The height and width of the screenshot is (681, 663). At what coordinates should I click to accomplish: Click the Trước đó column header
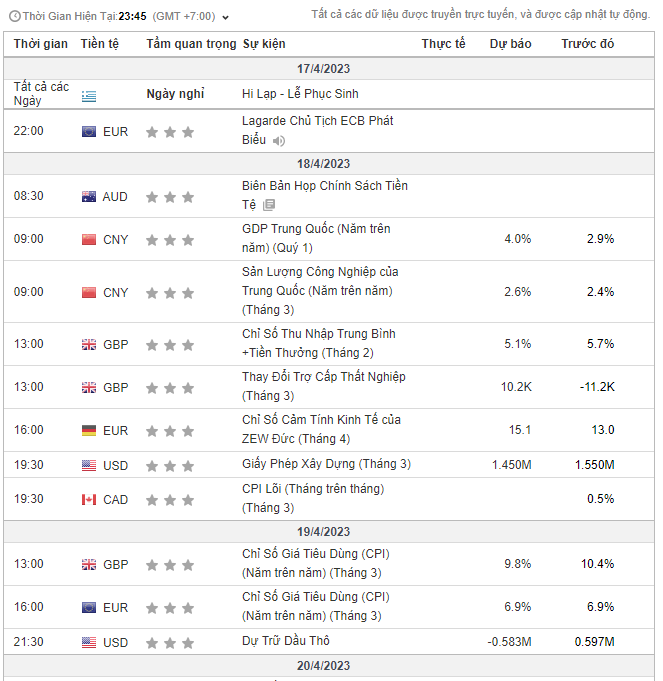[587, 44]
